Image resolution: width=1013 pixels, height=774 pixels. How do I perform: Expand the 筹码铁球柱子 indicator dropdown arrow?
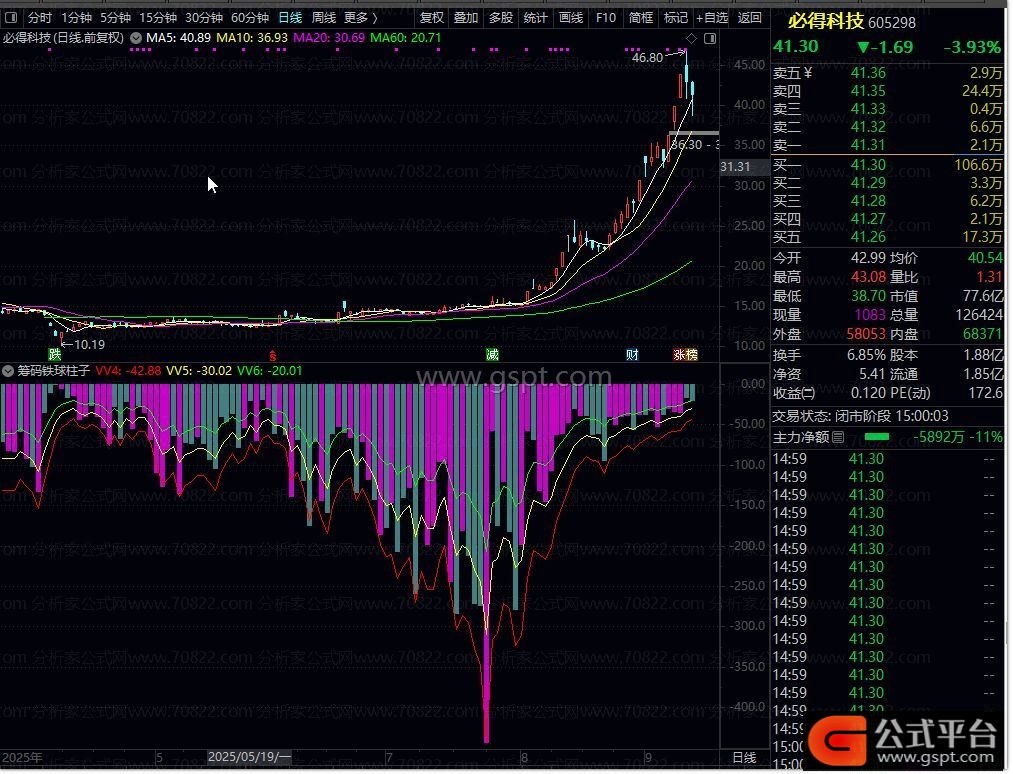pos(9,371)
